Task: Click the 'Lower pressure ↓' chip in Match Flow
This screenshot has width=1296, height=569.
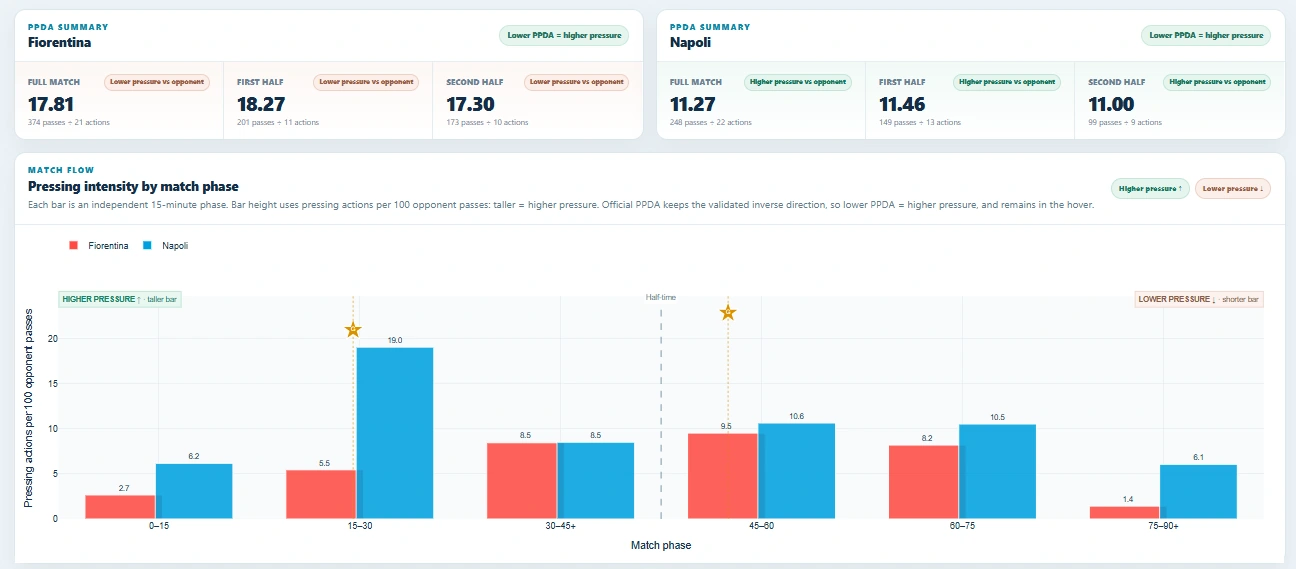Action: coord(1232,188)
